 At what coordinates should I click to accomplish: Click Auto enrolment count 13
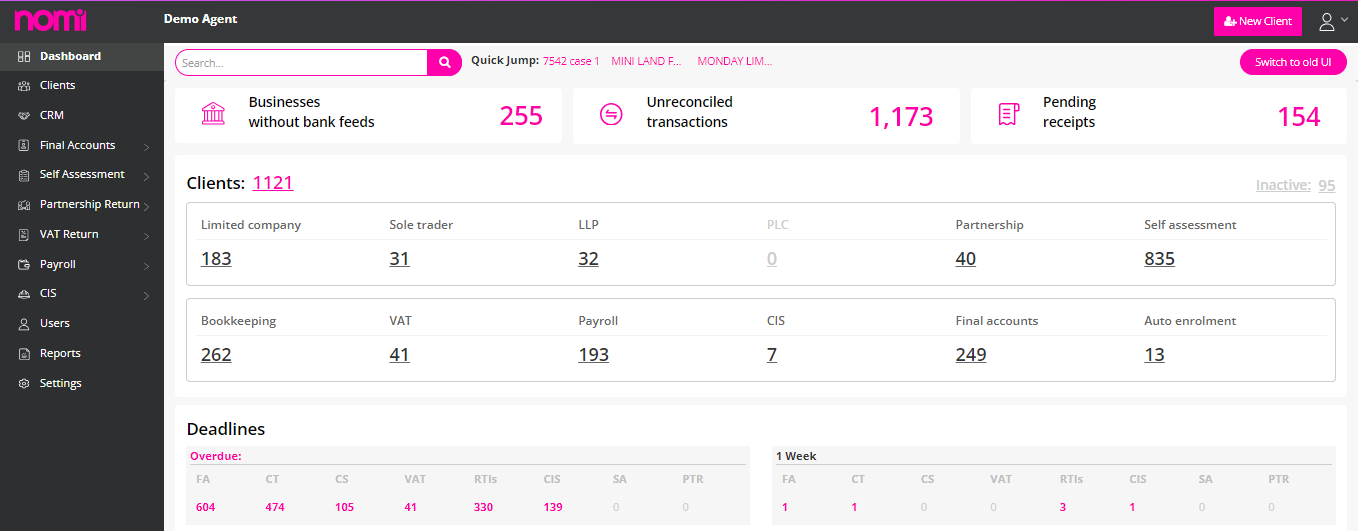[x=1154, y=355]
